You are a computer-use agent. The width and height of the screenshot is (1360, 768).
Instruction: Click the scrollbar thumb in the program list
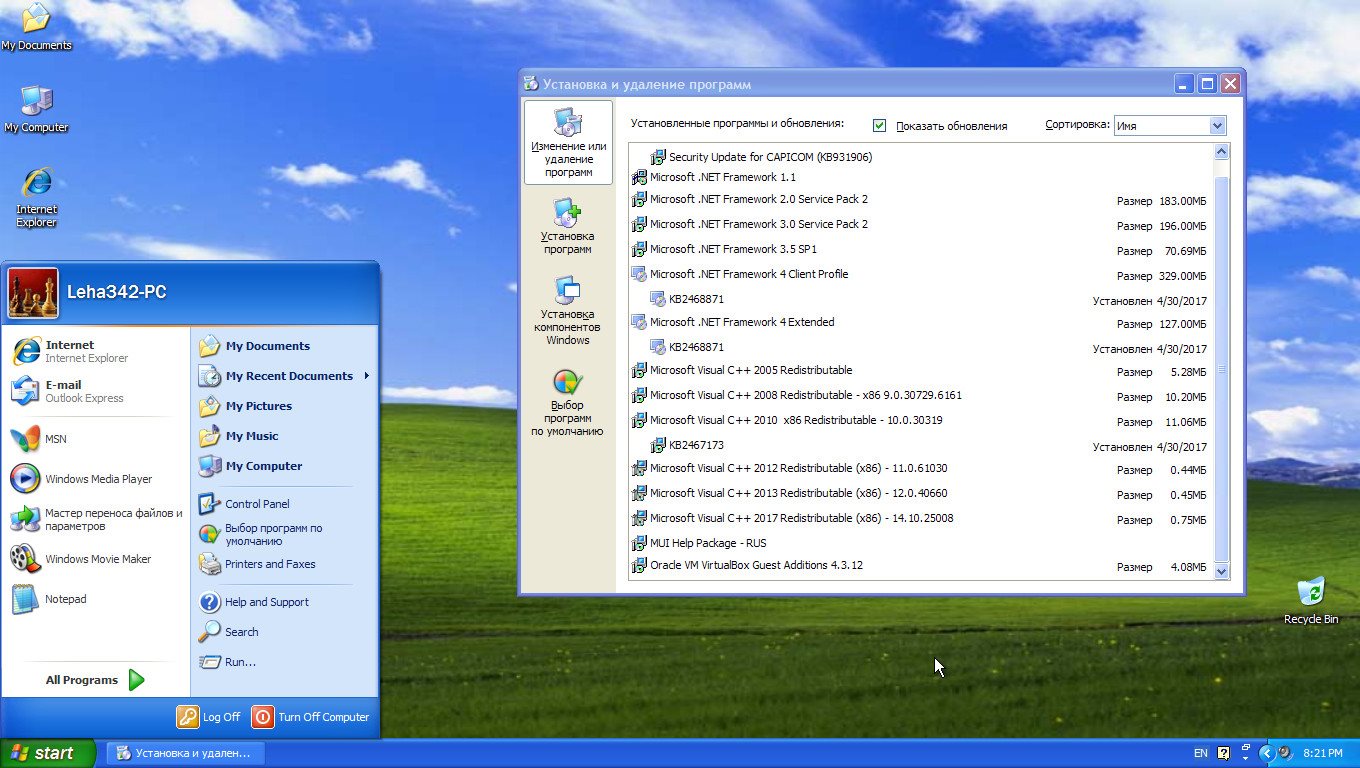[x=1221, y=369]
